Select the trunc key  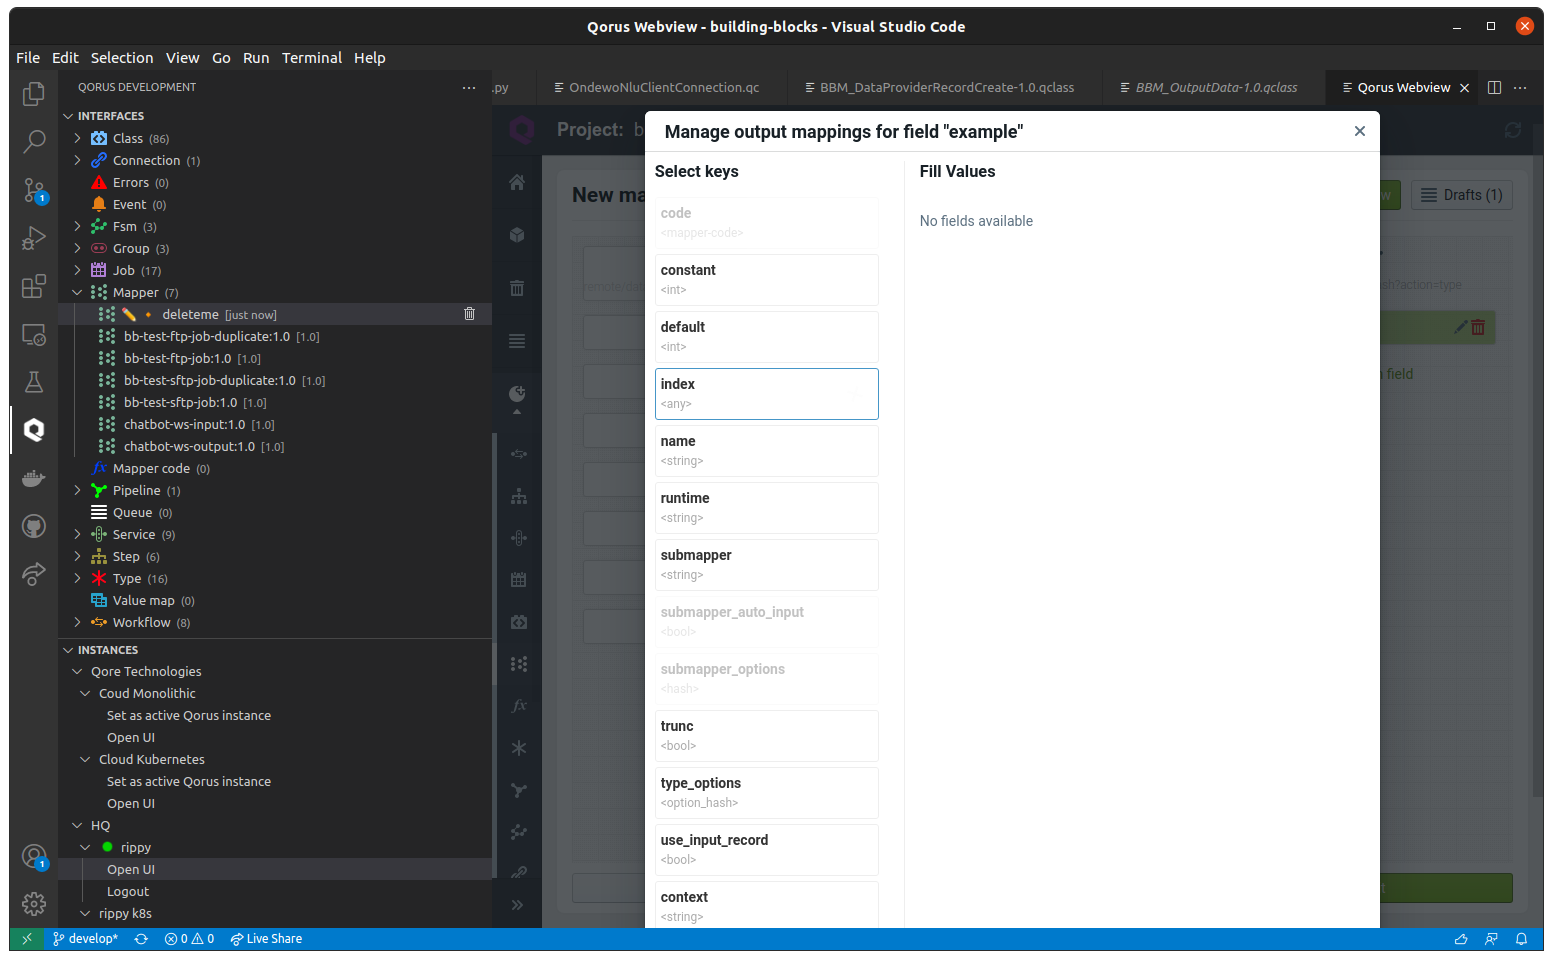click(x=767, y=735)
